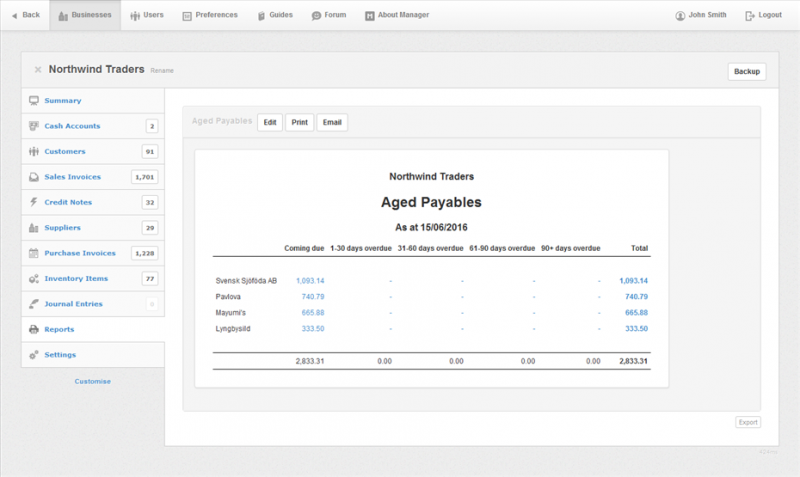Click Svensk Sjöföda AB total 1,093.14
The width and height of the screenshot is (800, 477).
(634, 281)
